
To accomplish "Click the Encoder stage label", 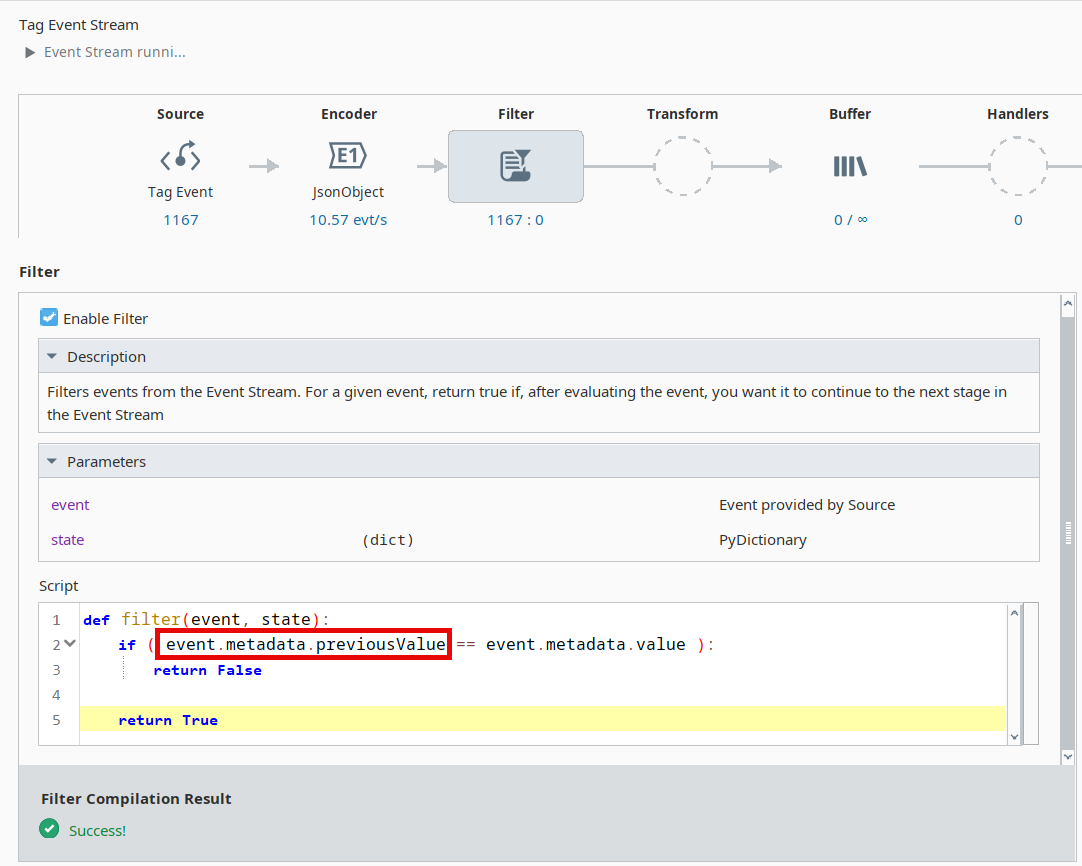I will point(348,114).
